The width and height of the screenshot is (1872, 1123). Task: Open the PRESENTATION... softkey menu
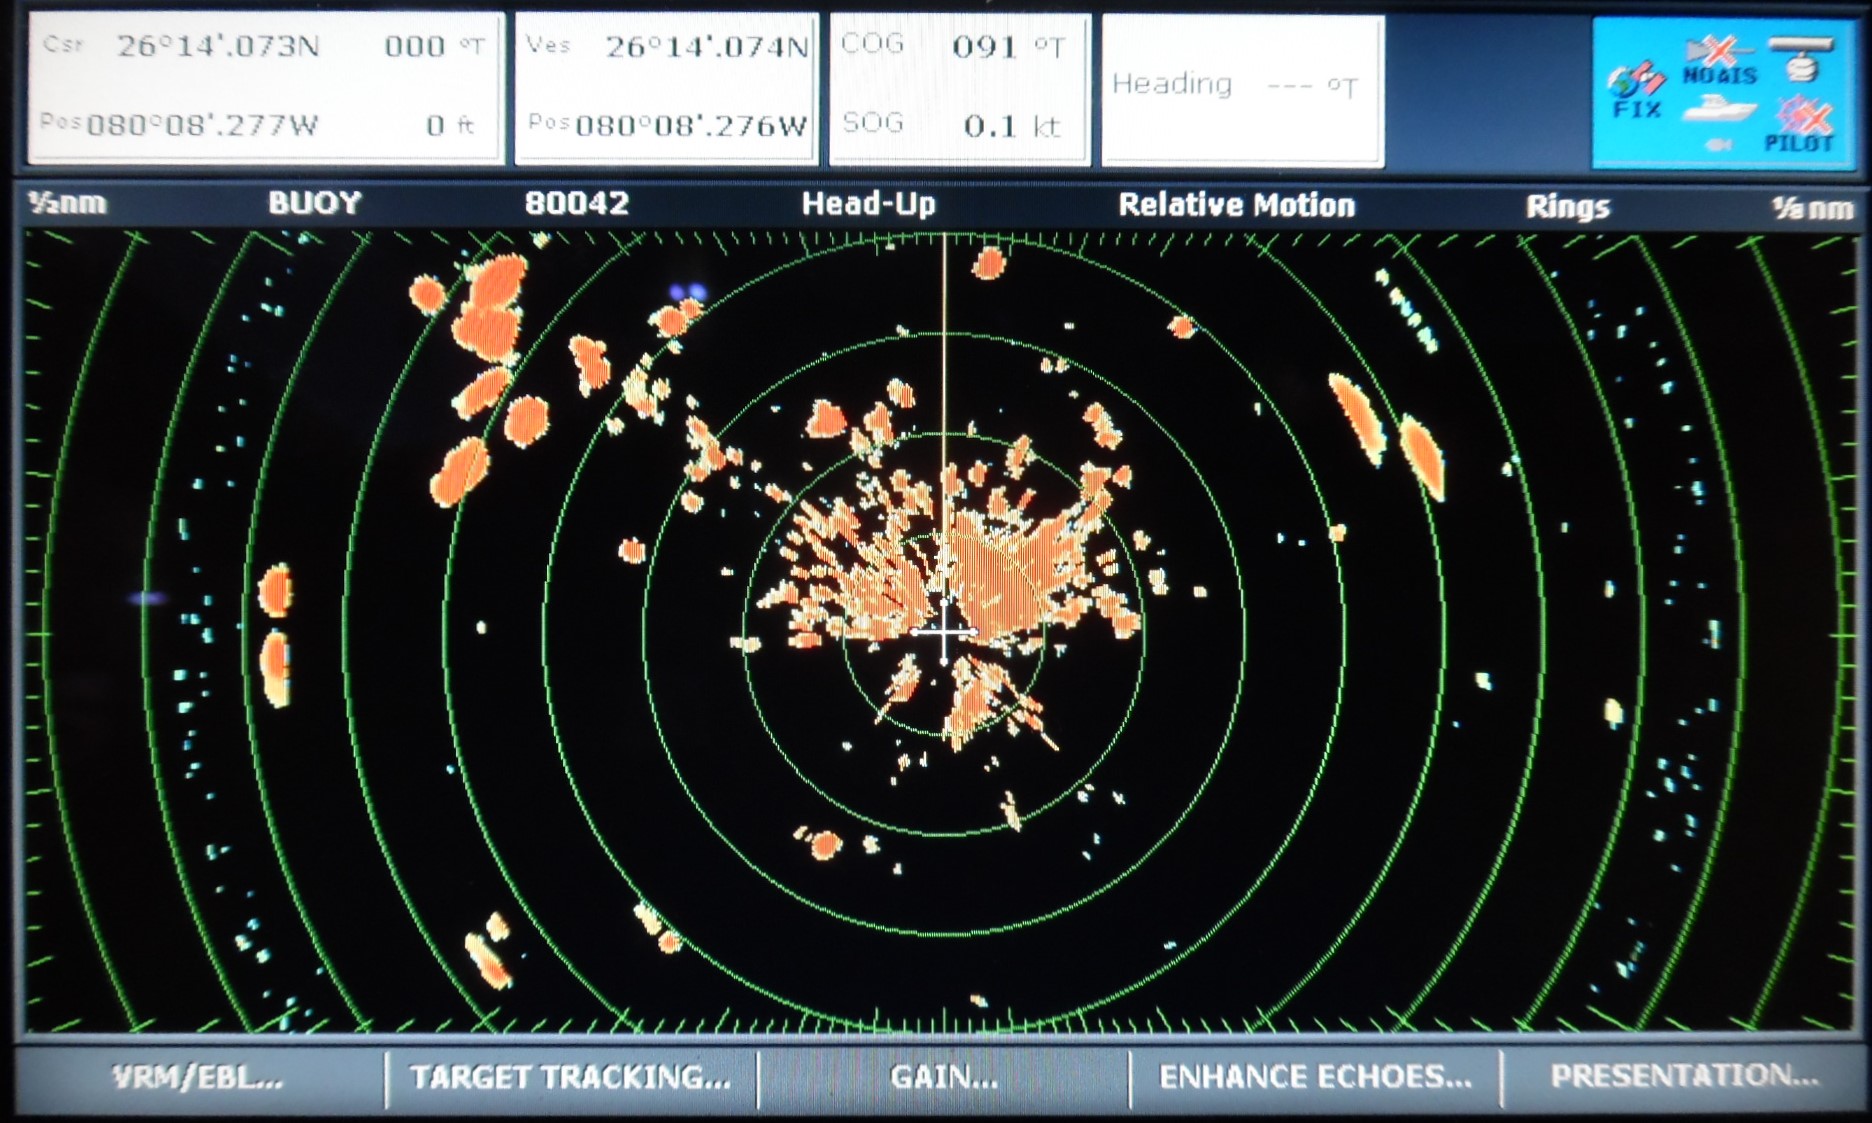pos(1684,1076)
